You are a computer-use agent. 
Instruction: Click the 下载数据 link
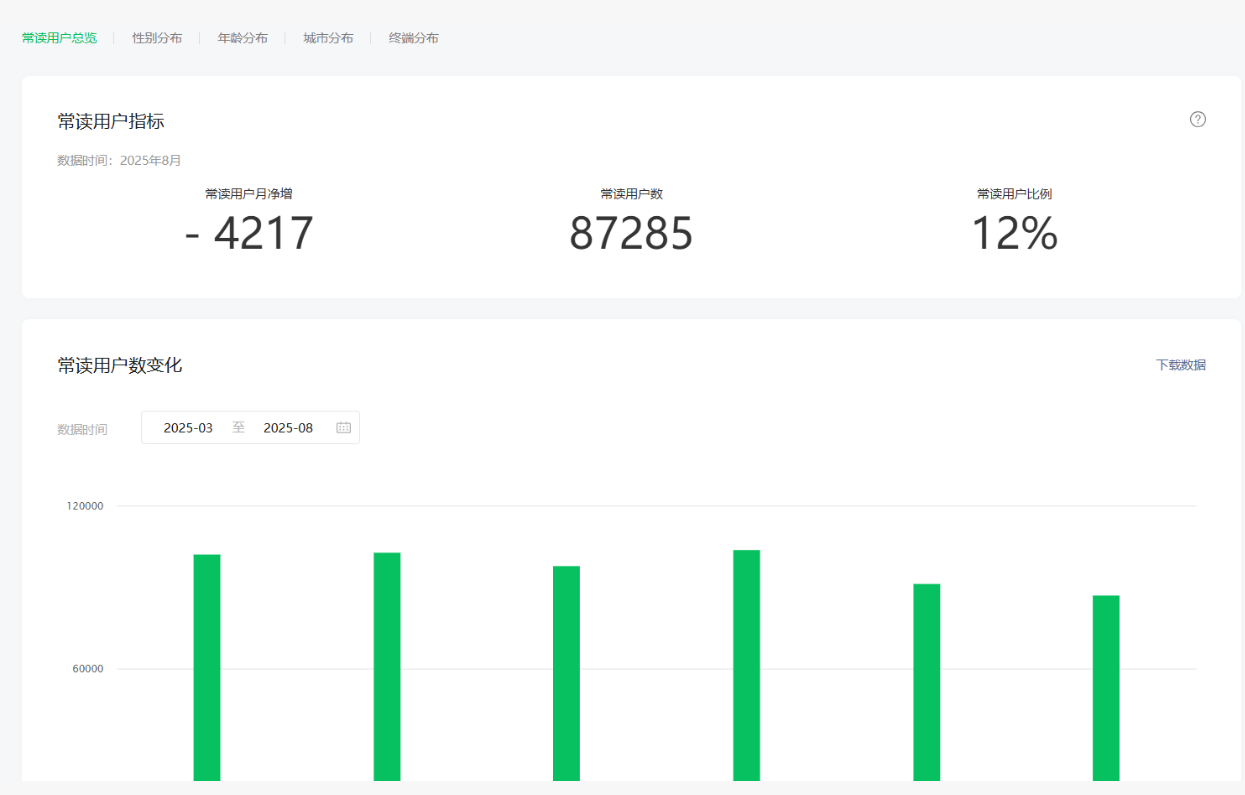click(1180, 365)
